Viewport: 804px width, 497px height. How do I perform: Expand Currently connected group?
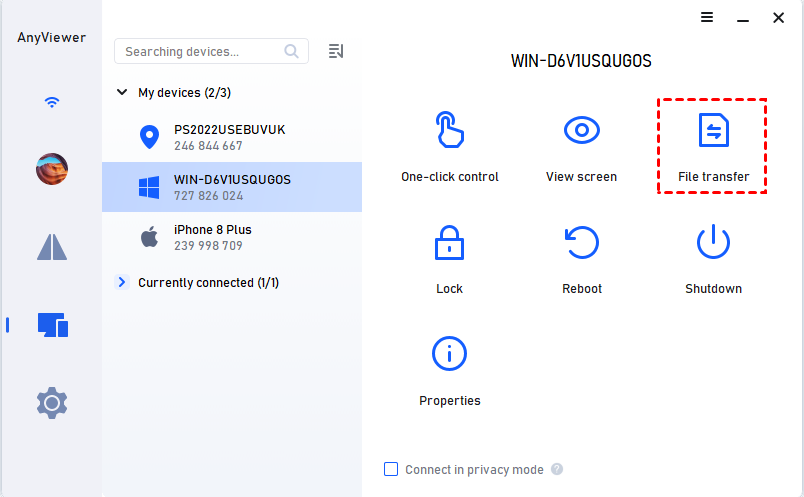122,282
